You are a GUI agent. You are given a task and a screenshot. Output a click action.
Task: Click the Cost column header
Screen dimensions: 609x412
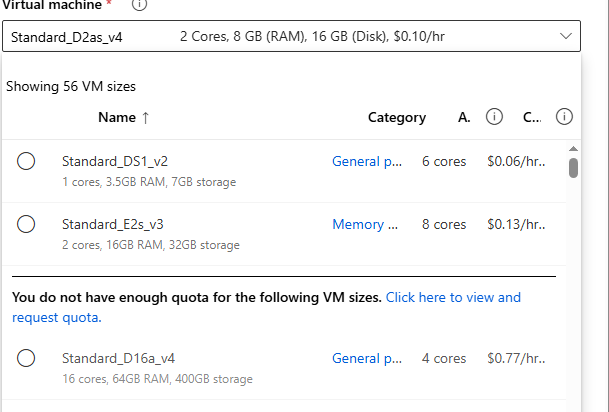tap(532, 117)
